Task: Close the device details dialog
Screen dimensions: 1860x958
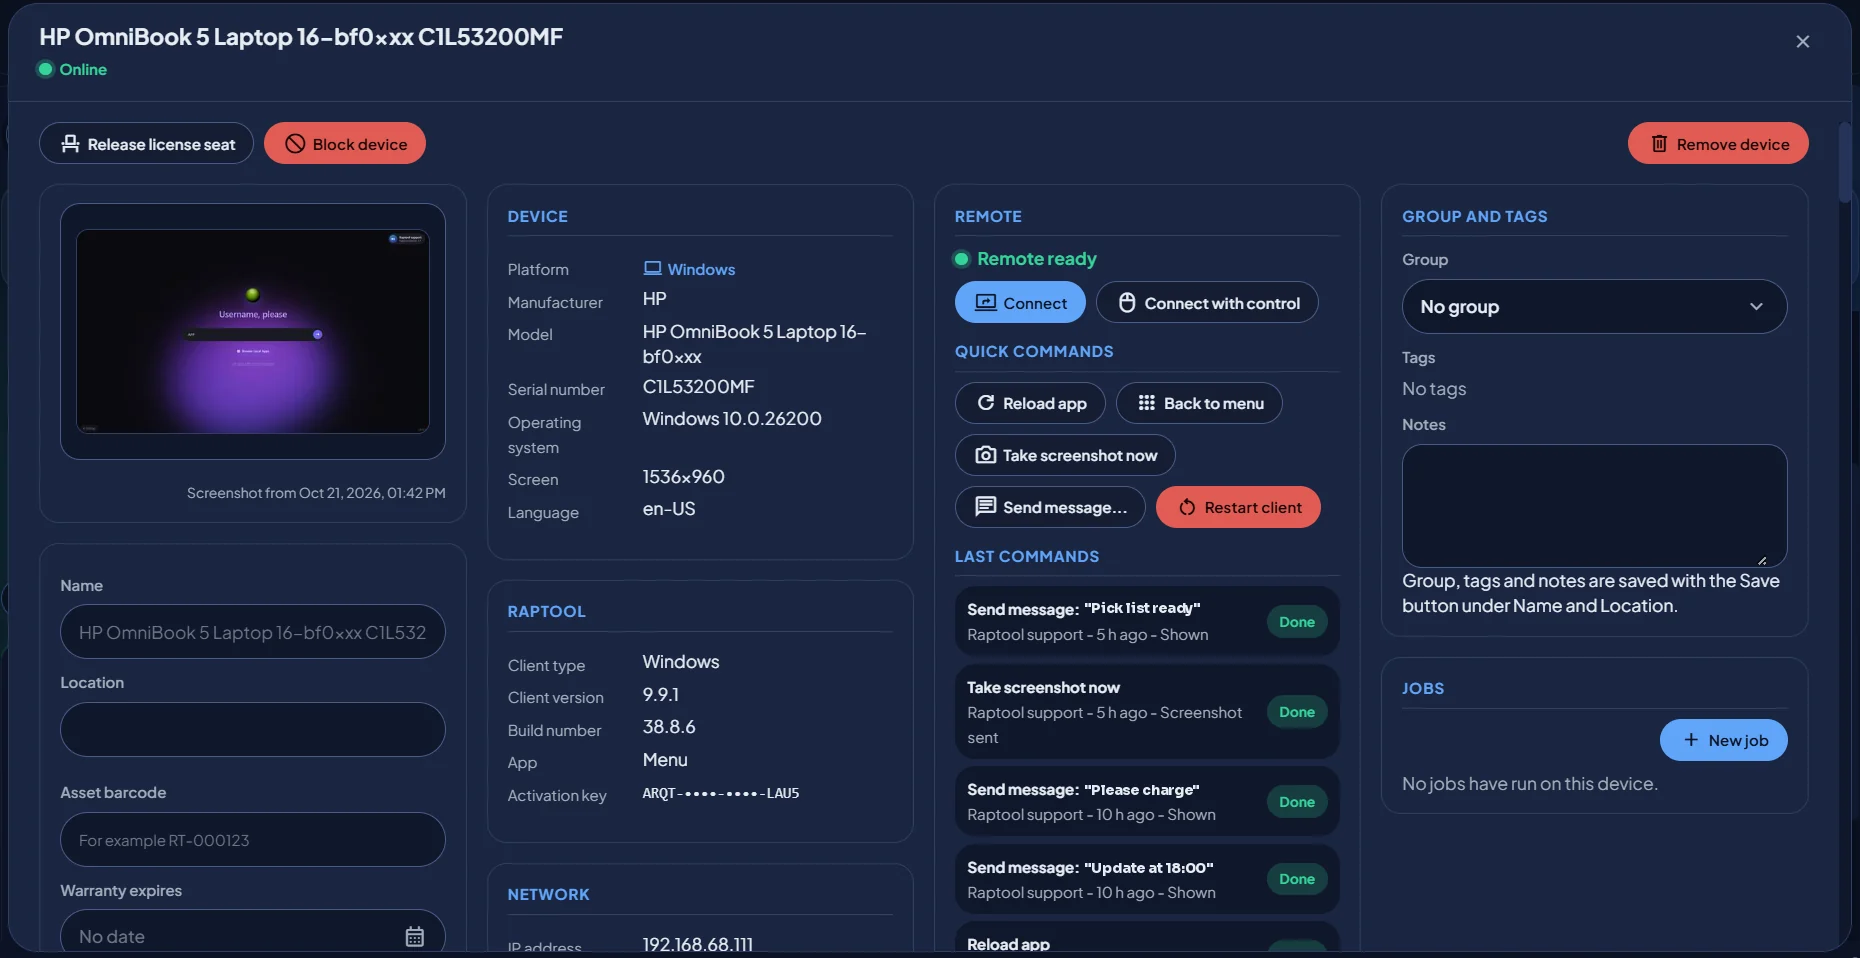Action: click(1802, 42)
